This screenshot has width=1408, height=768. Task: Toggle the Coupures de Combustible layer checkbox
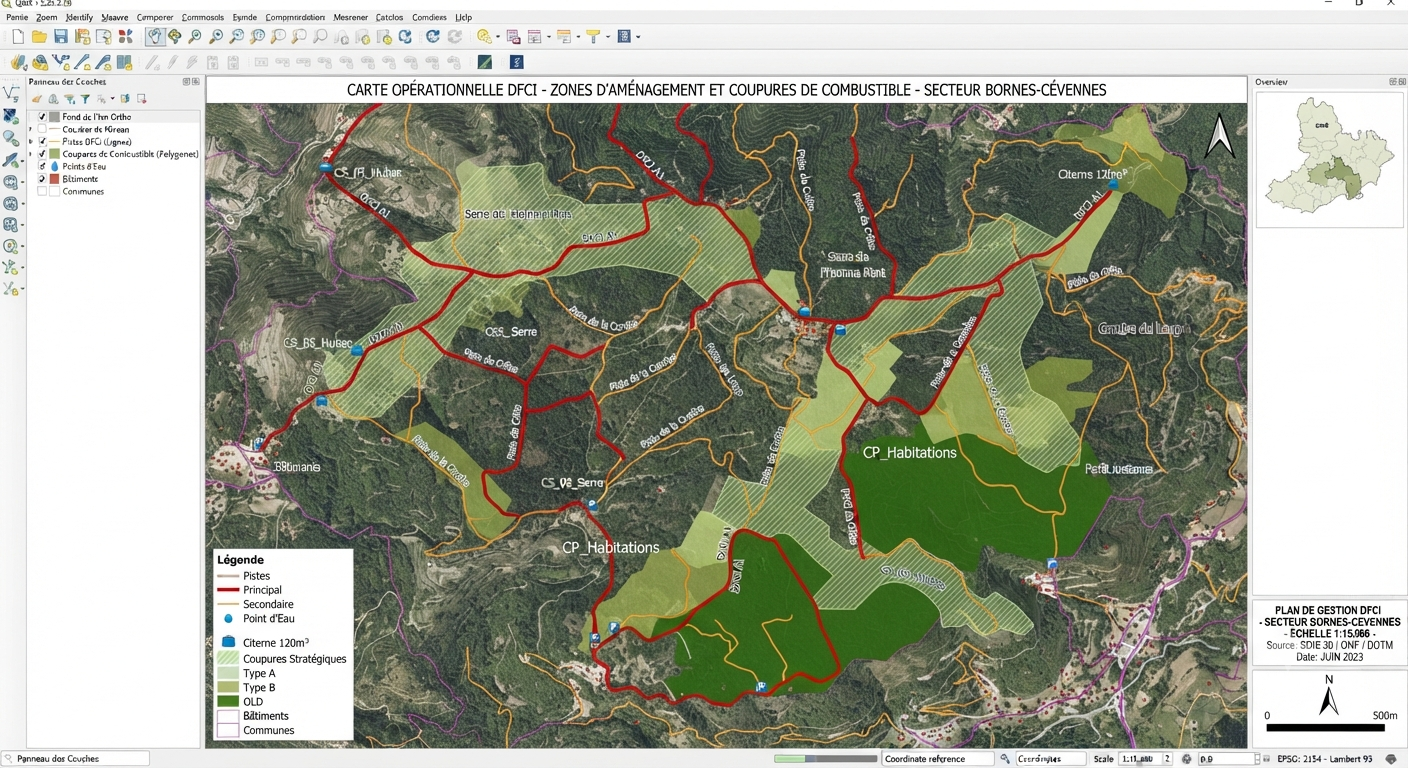tap(42, 154)
